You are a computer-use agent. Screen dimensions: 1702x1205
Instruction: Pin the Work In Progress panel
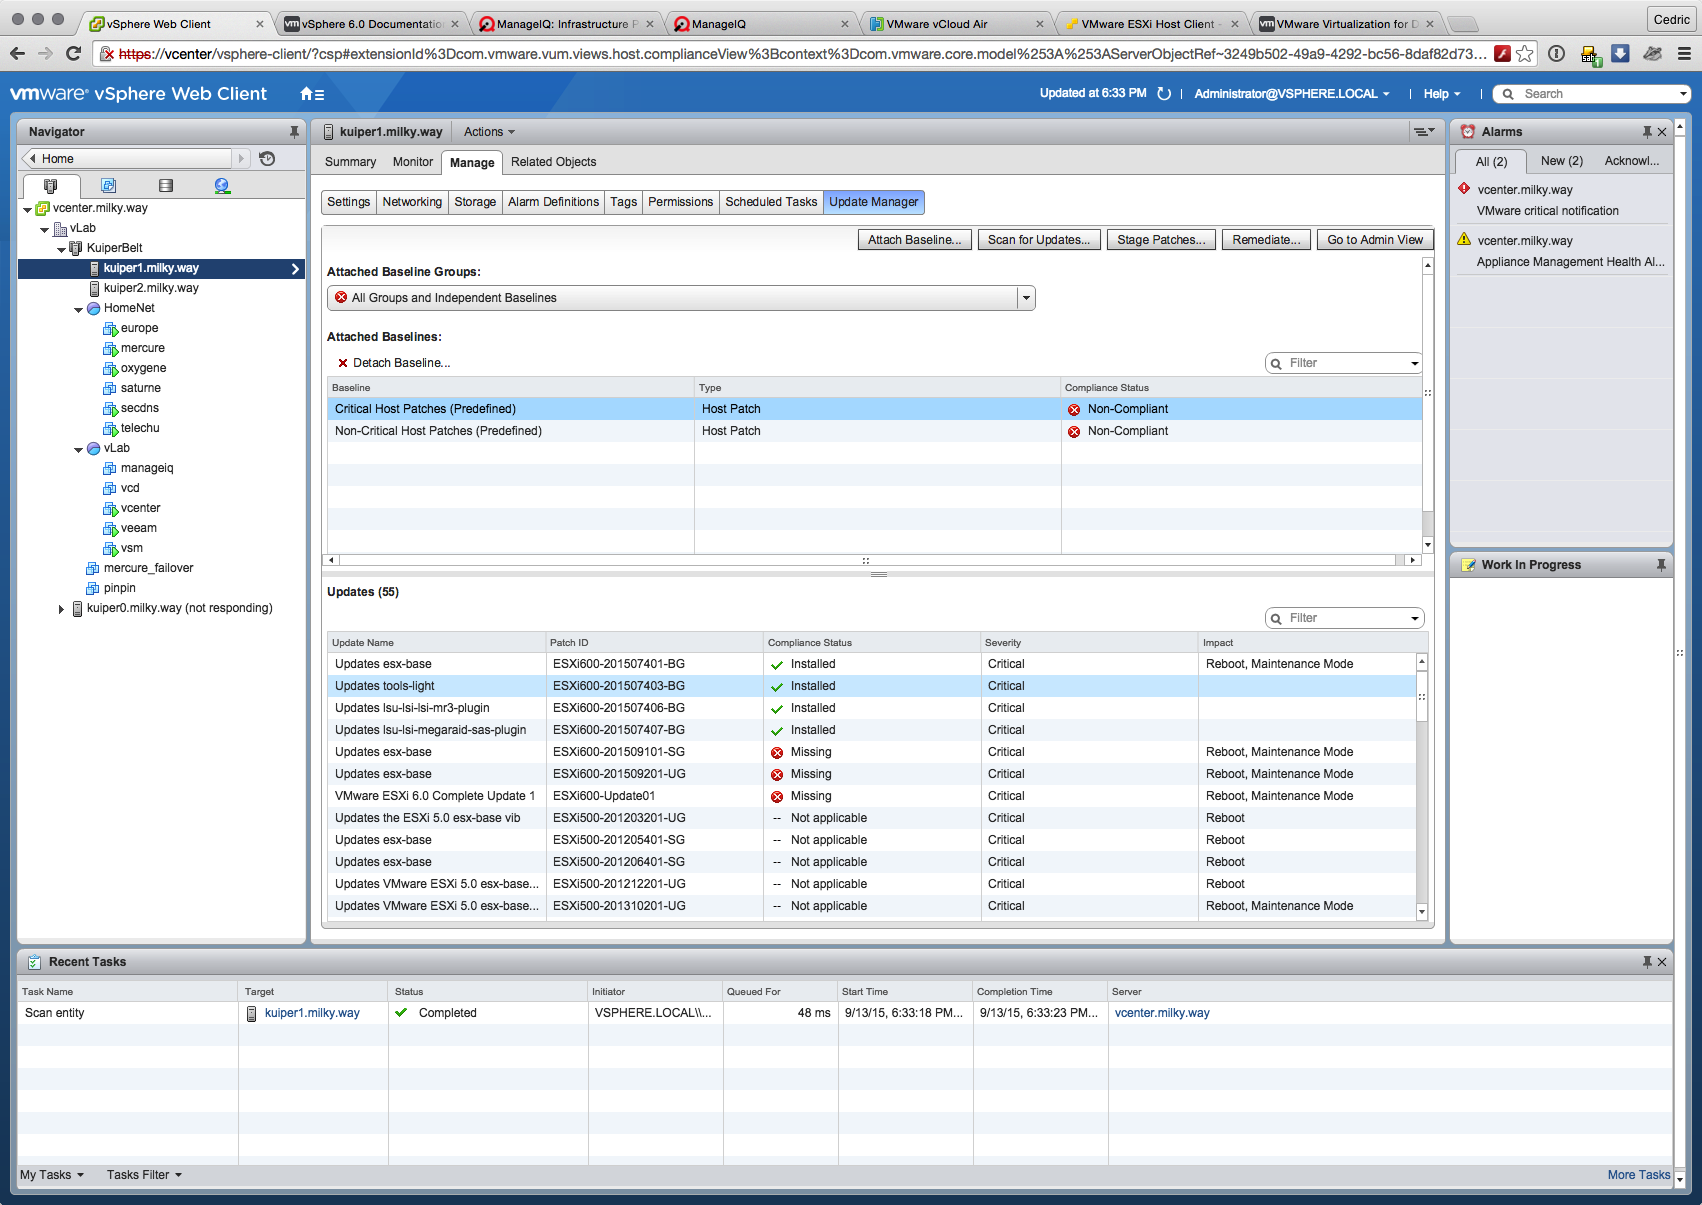coord(1661,565)
